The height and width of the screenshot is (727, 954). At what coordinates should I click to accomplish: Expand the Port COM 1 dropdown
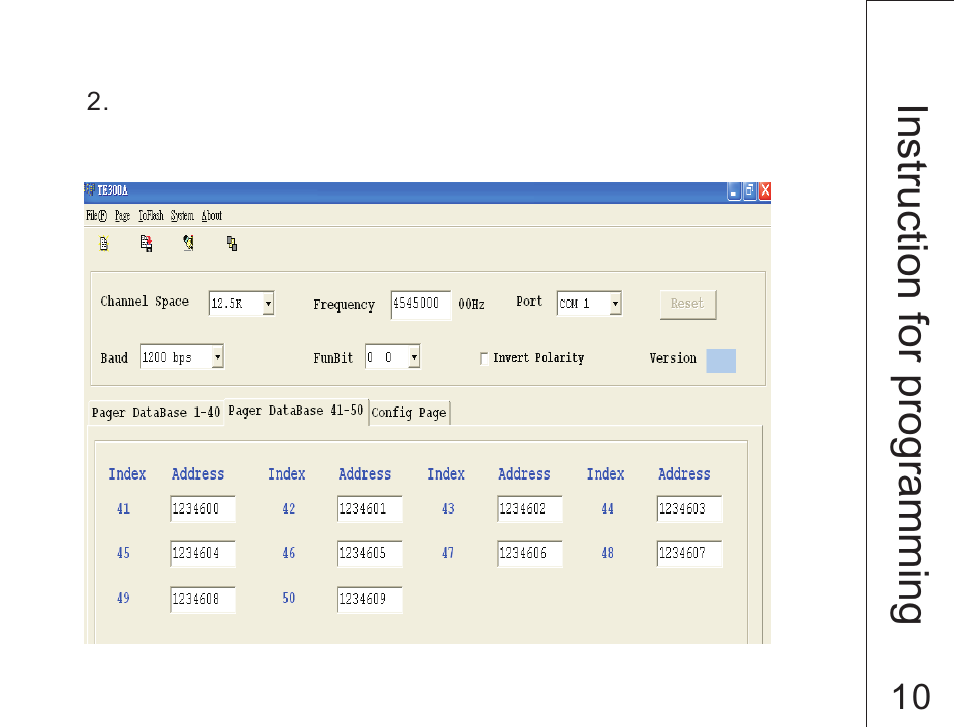point(615,303)
